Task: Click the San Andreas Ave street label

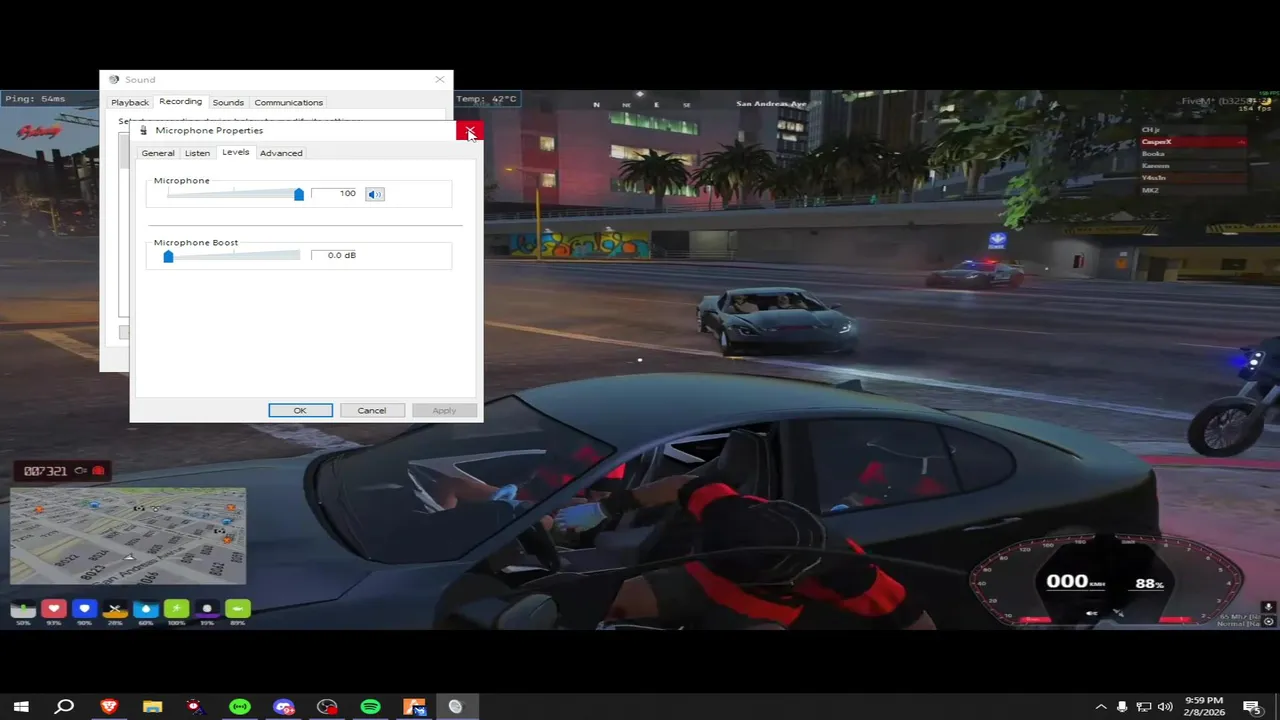Action: pyautogui.click(x=771, y=104)
